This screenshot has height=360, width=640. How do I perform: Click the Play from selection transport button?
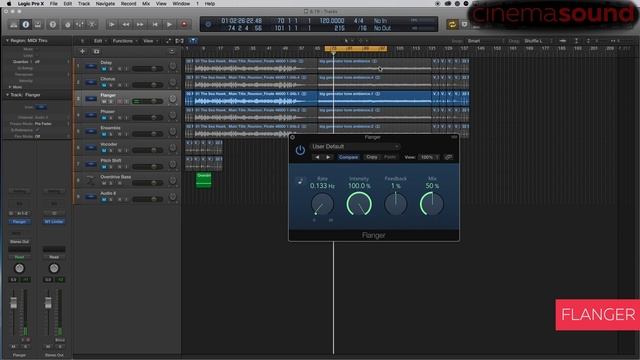click(x=112, y=24)
